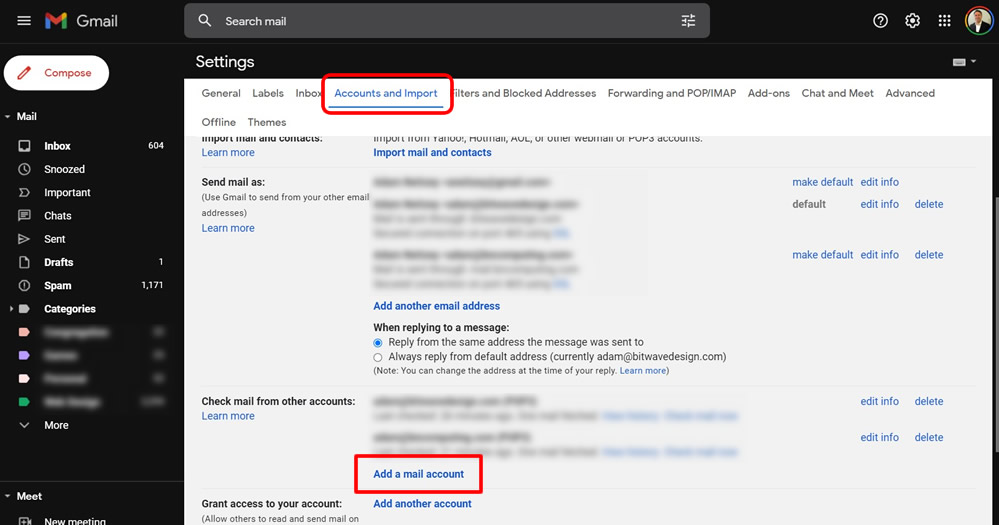Switch to Filters and Blocked Addresses tab

pyautogui.click(x=524, y=93)
